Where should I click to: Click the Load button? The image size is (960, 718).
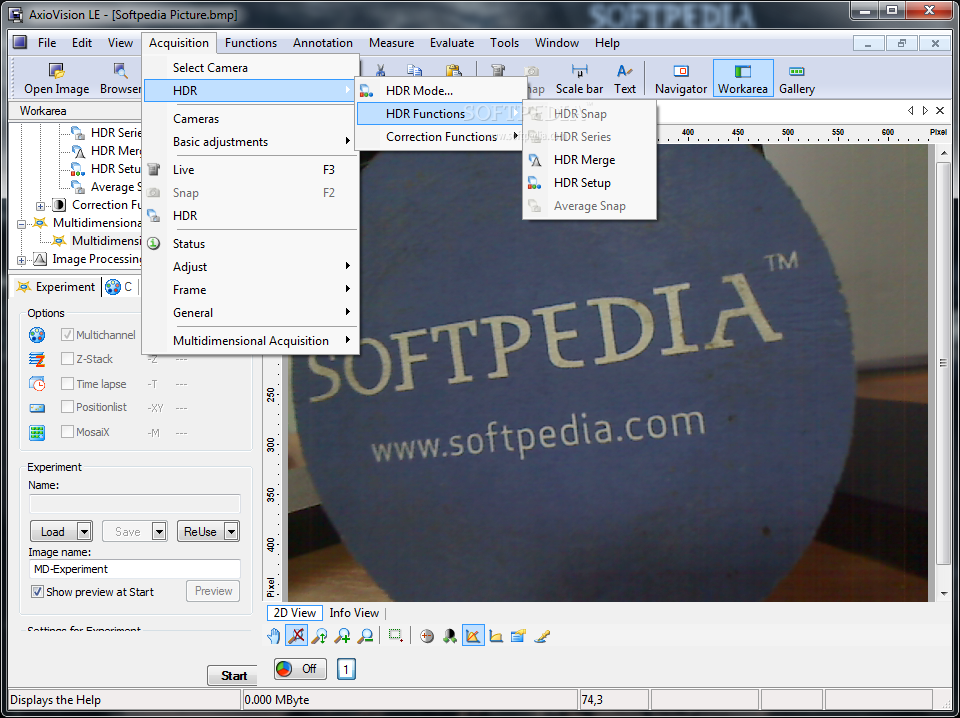[53, 531]
